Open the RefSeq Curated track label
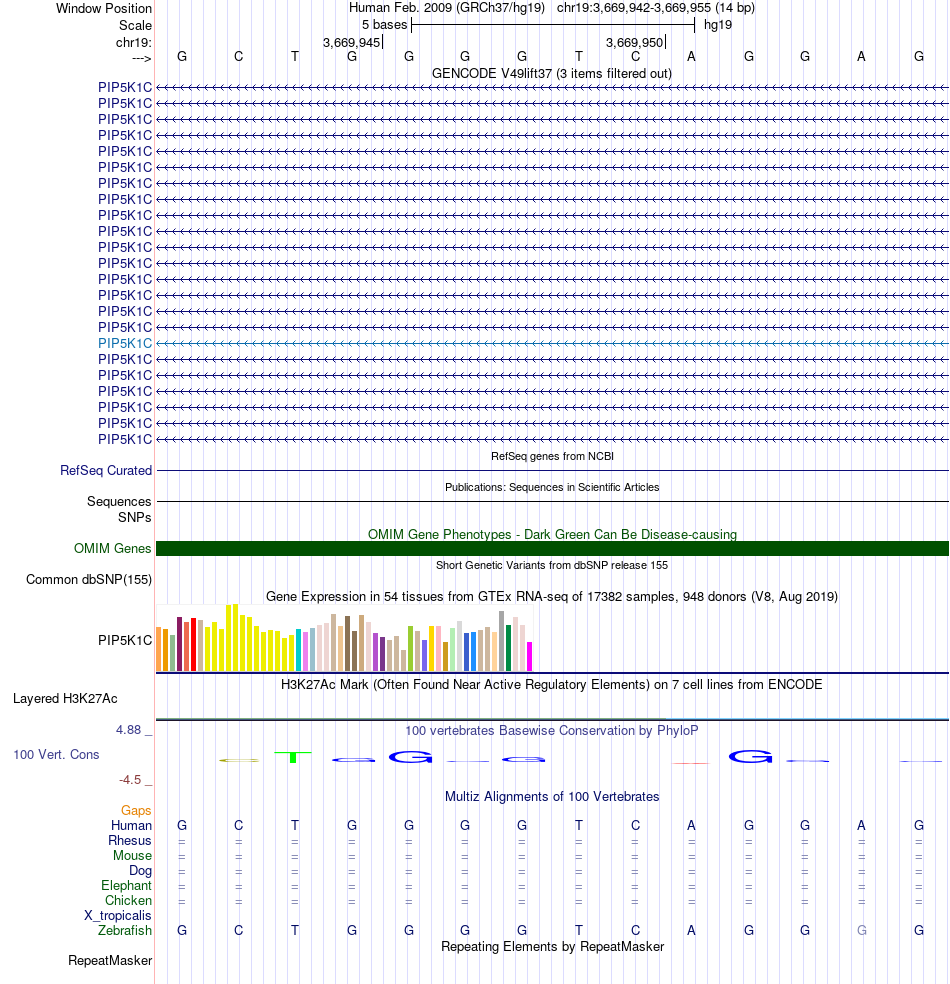Viewport: 950px width, 984px height. [x=106, y=471]
